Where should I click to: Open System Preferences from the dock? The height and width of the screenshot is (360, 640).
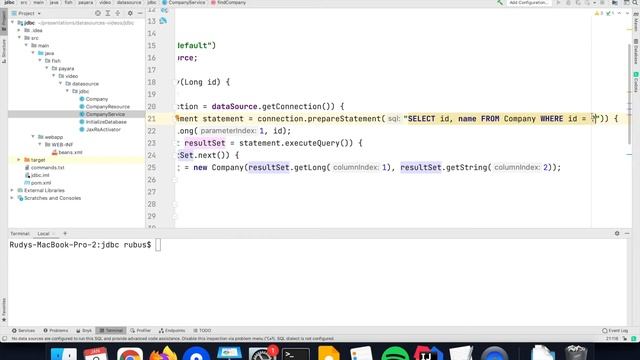pos(262,354)
